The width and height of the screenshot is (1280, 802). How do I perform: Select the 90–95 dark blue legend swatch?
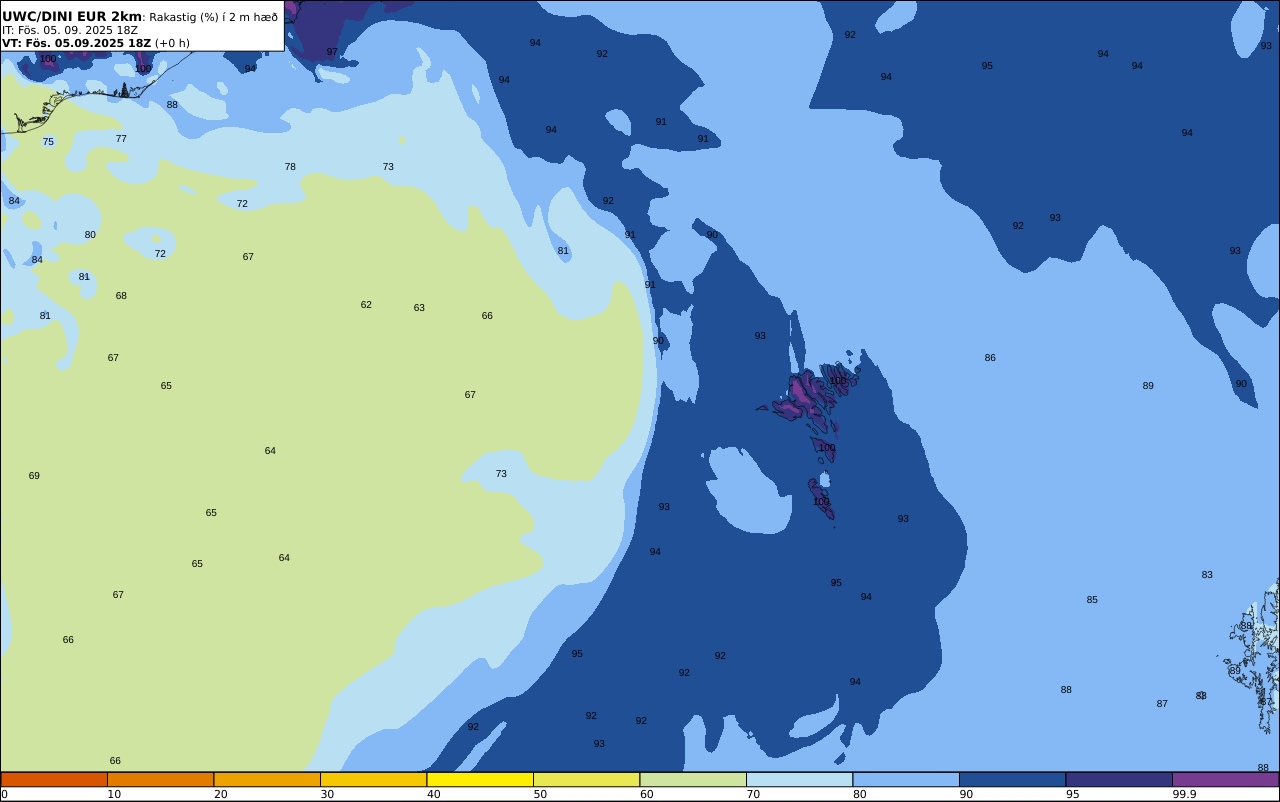point(1012,779)
